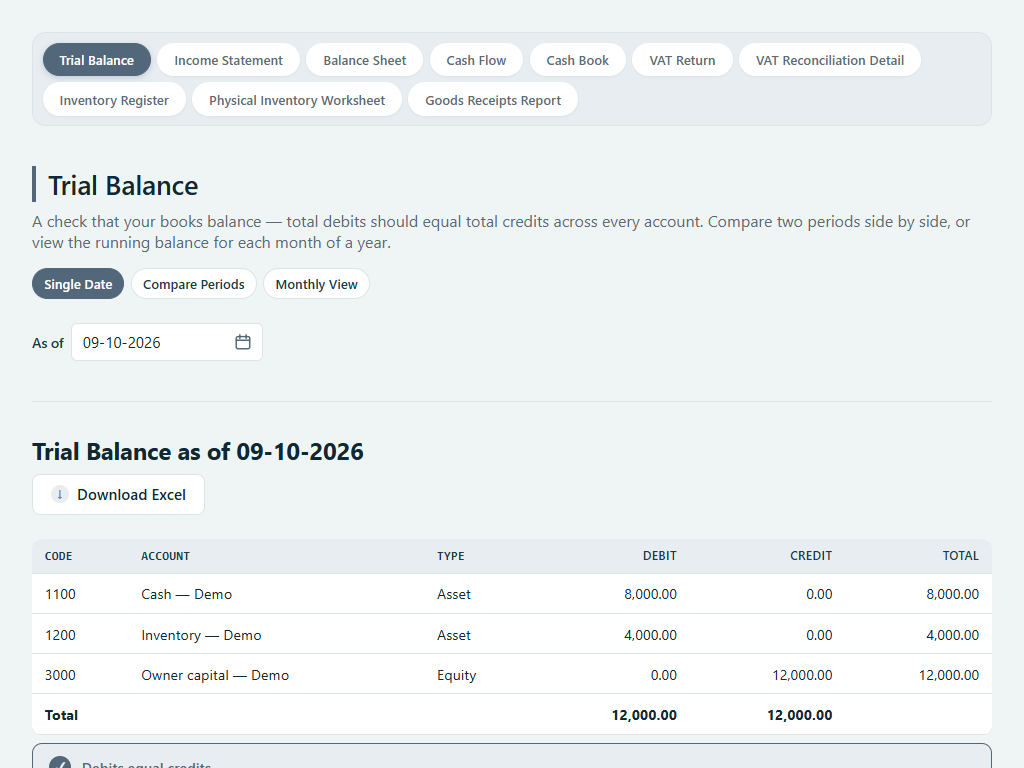Click account code 1100
The width and height of the screenshot is (1024, 768).
(x=60, y=594)
